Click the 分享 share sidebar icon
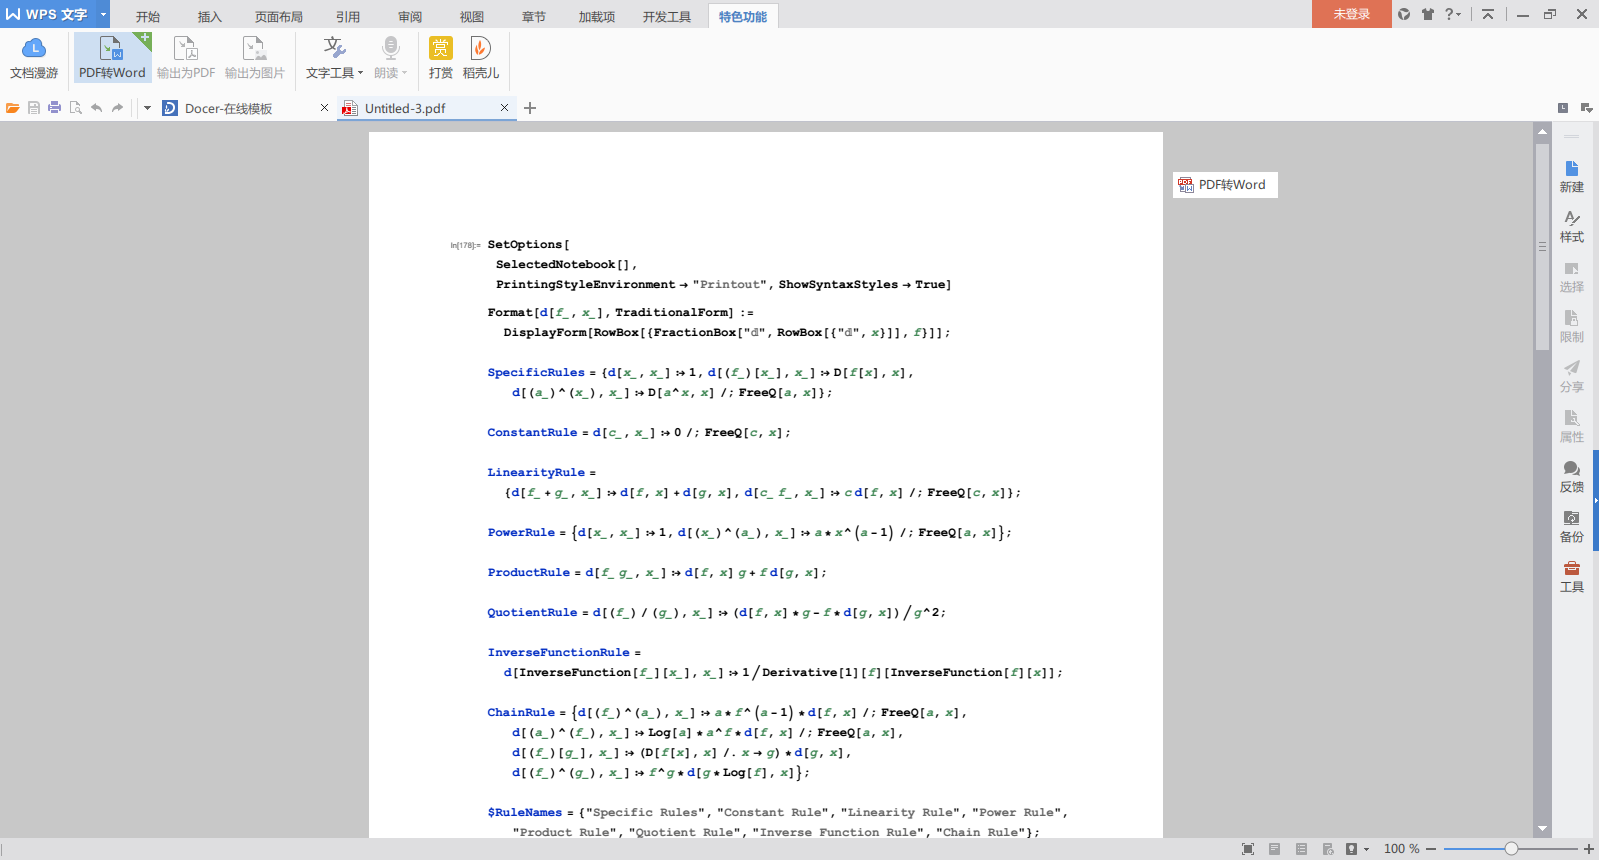Image resolution: width=1599 pixels, height=860 pixels. pyautogui.click(x=1572, y=377)
